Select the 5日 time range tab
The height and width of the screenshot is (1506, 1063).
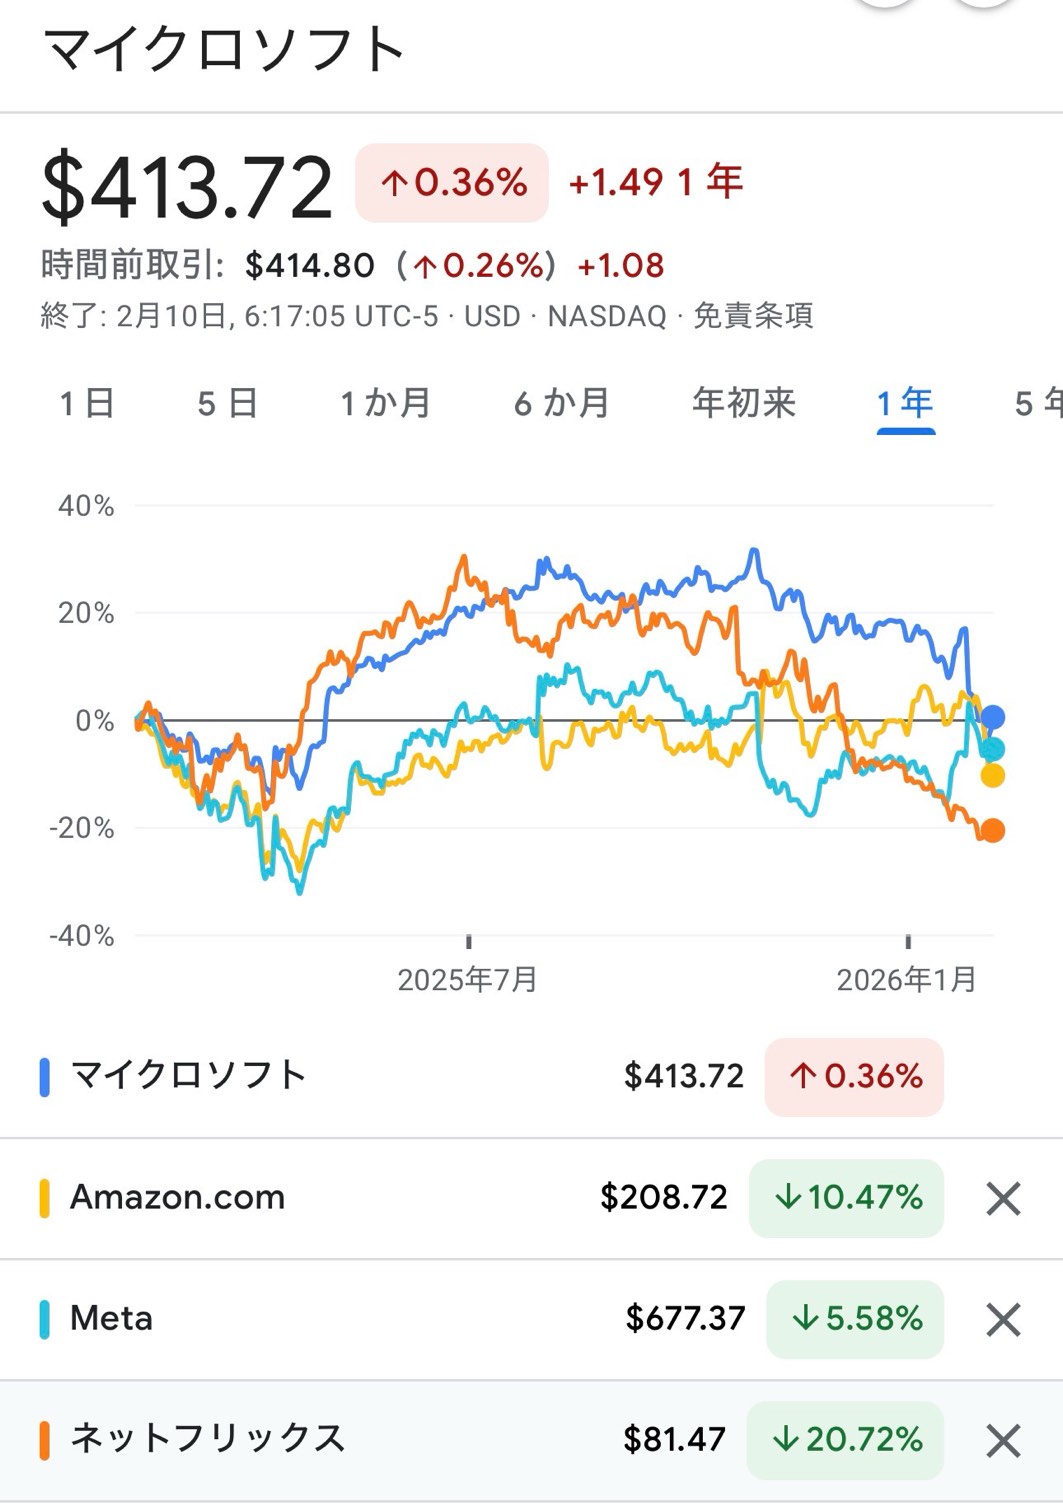coord(228,403)
